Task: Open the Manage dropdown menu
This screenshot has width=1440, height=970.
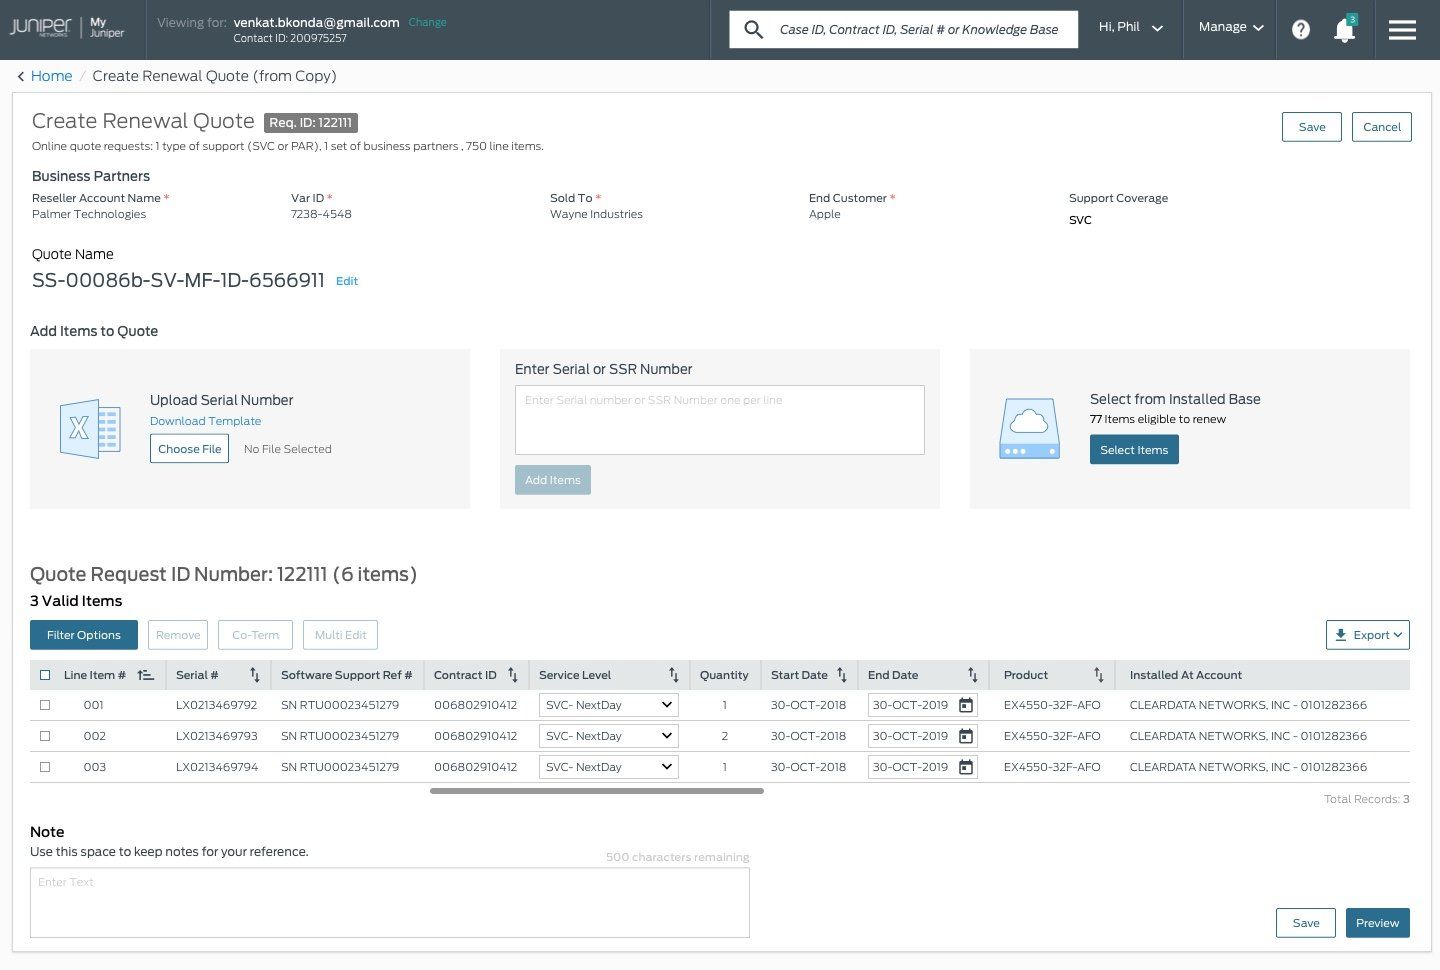Action: click(x=1231, y=28)
